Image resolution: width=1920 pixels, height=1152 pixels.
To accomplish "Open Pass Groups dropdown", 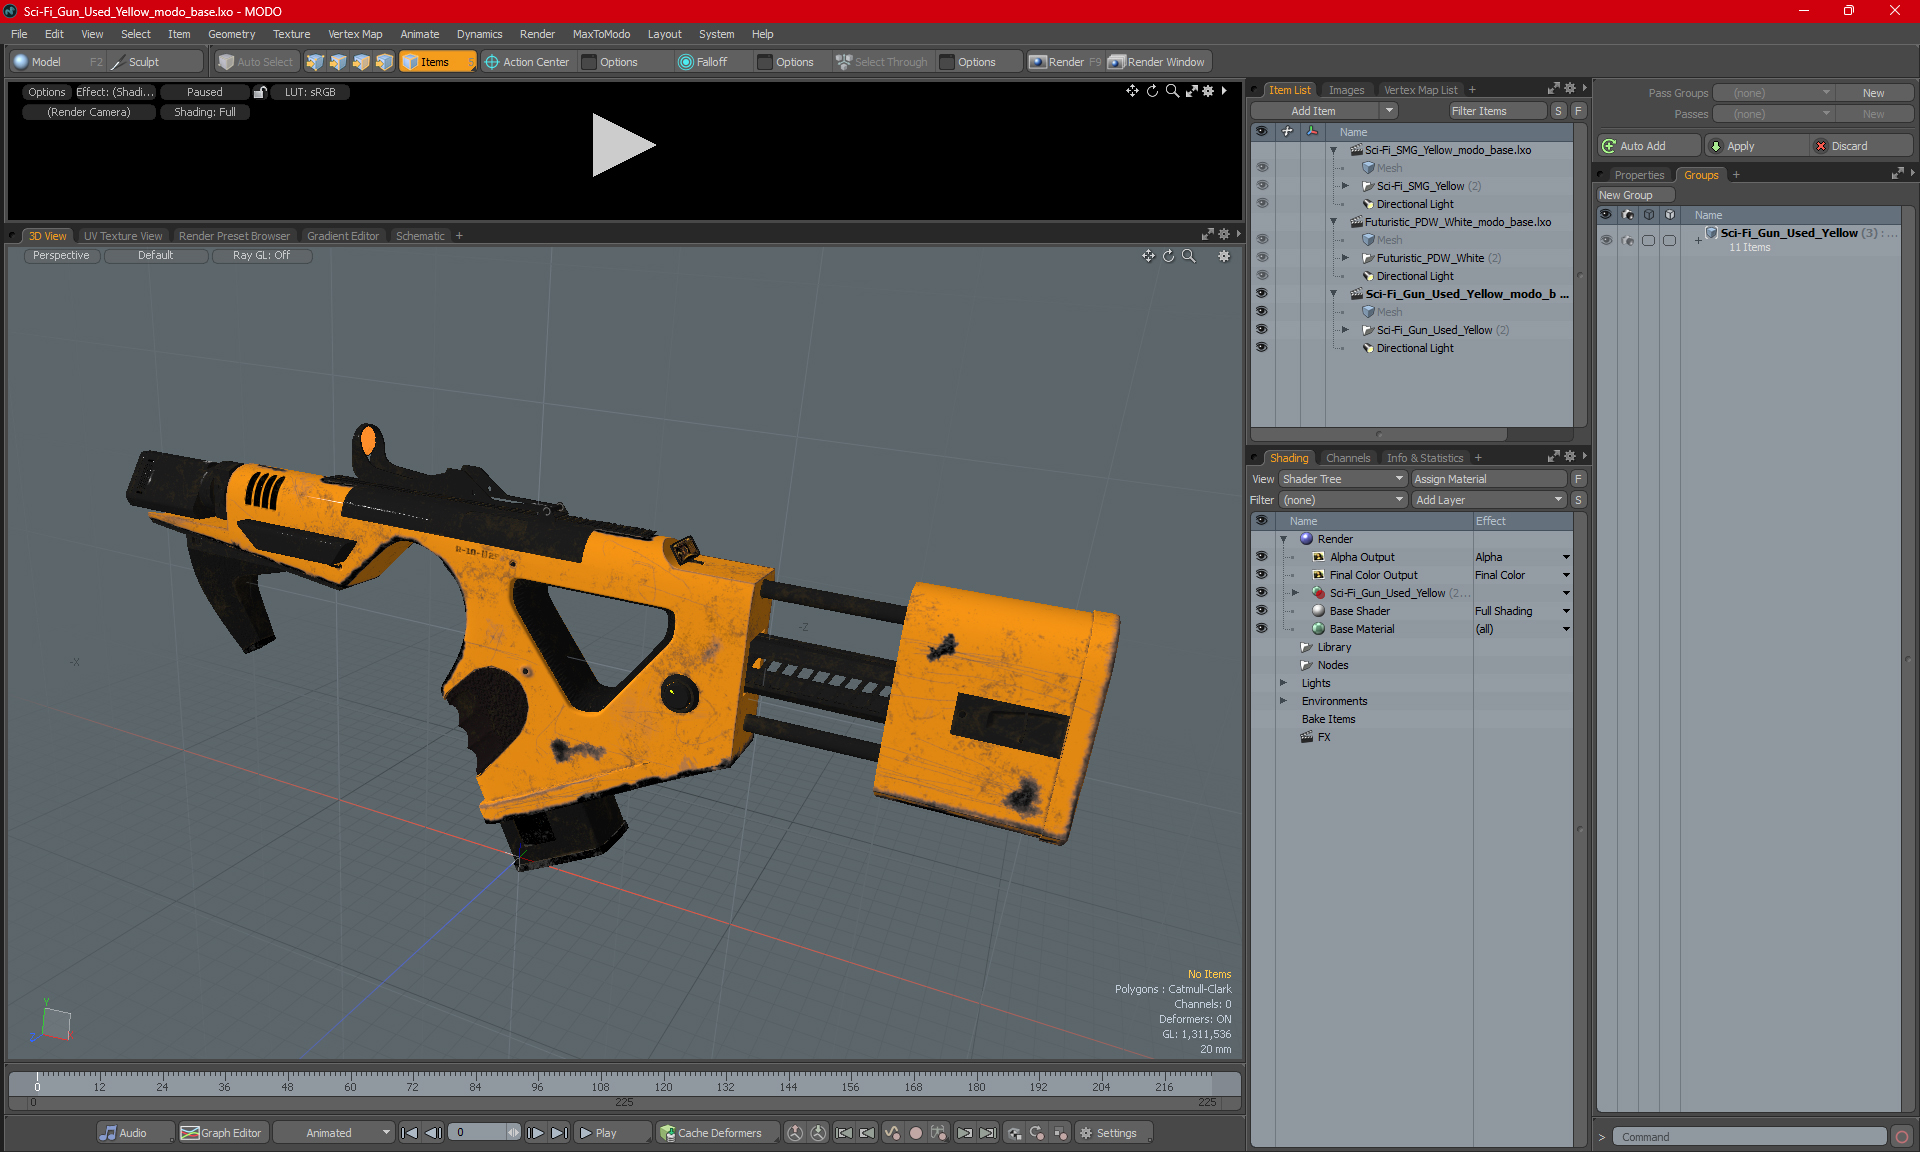I will [x=1774, y=93].
